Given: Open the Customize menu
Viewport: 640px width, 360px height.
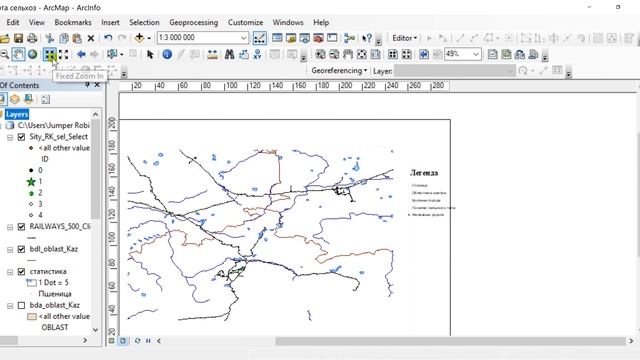Looking at the screenshot, I should (x=245, y=22).
